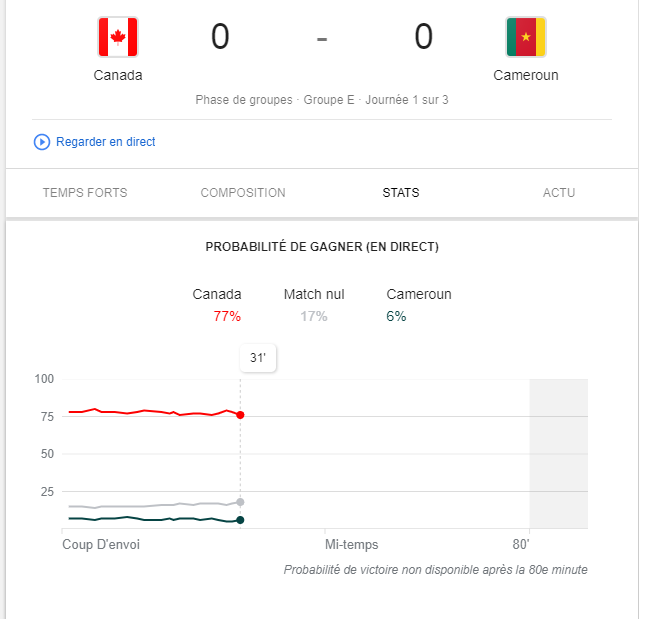The width and height of the screenshot is (655, 619).
Task: Click the dark green Cameroun marker dot
Action: pyautogui.click(x=240, y=520)
